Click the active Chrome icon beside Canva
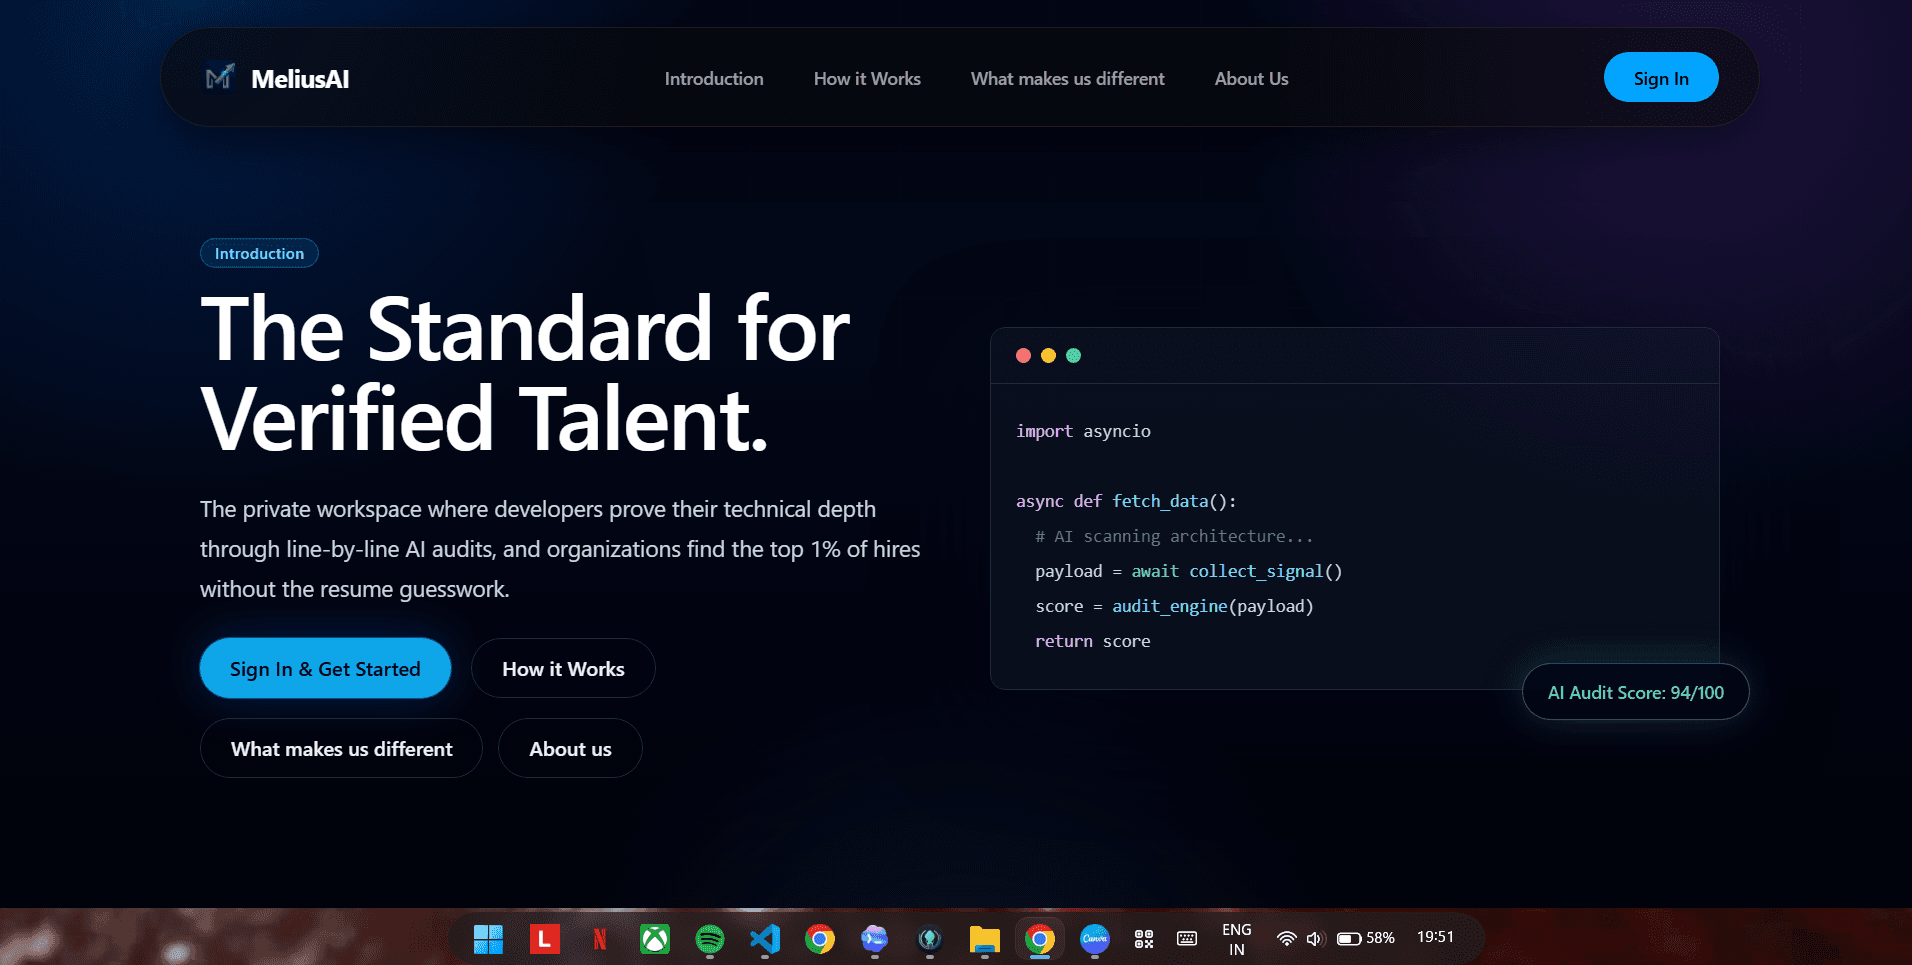 tap(1040, 939)
